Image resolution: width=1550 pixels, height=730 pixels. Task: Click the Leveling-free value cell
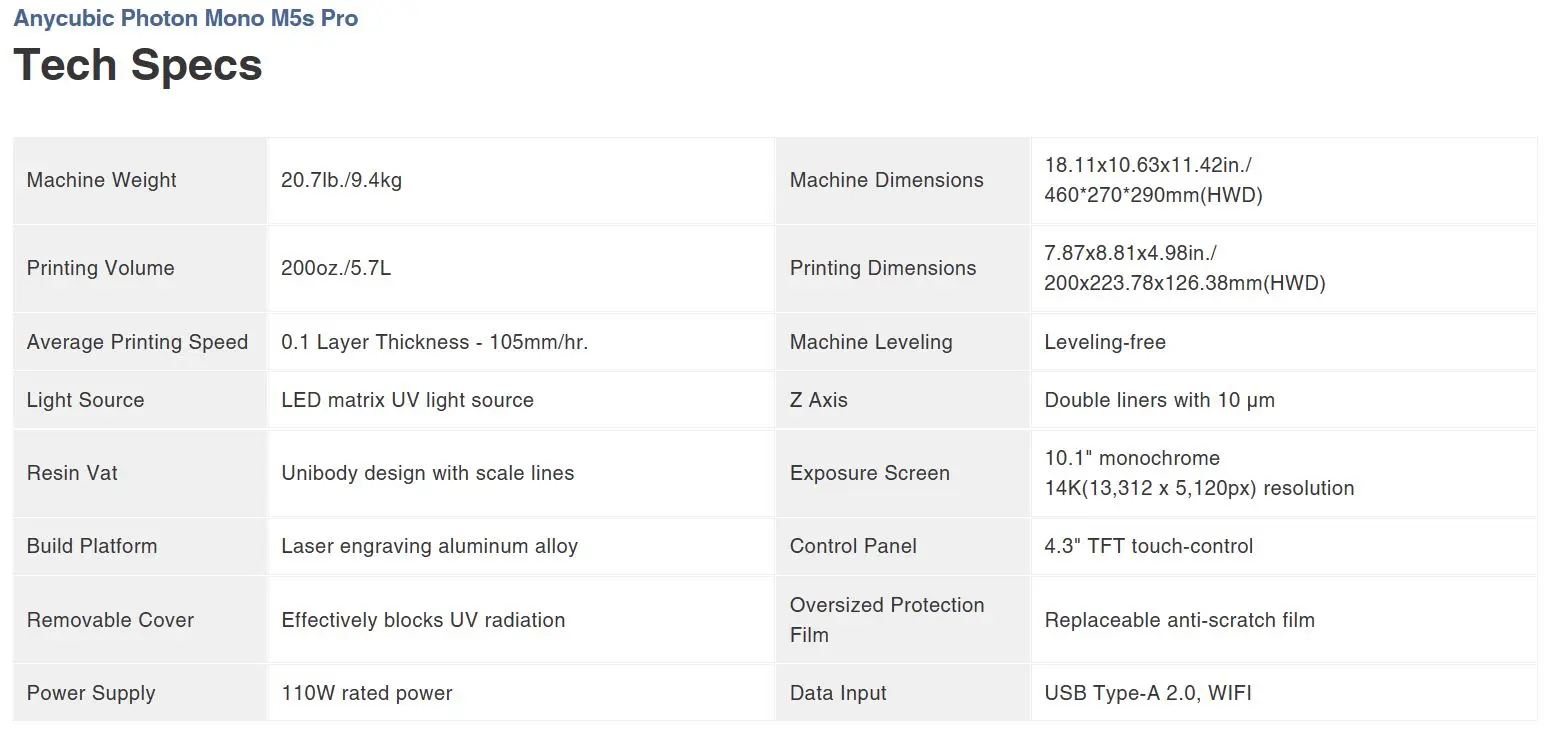click(1105, 342)
